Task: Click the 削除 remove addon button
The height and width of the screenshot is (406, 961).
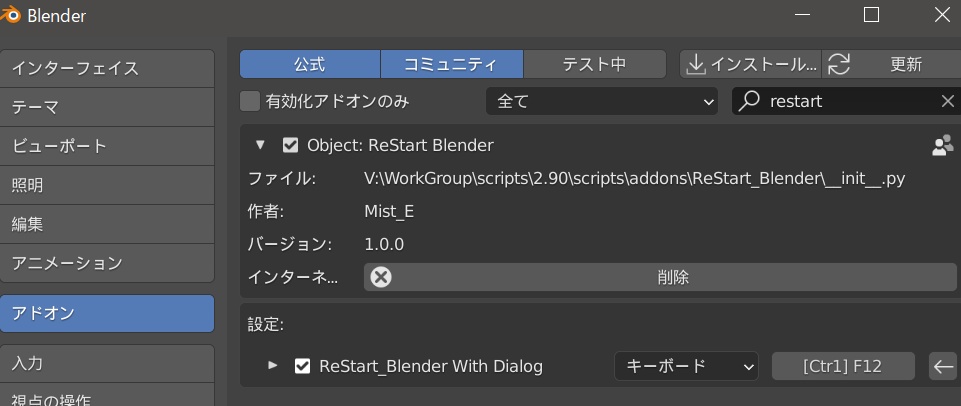Action: tap(660, 277)
